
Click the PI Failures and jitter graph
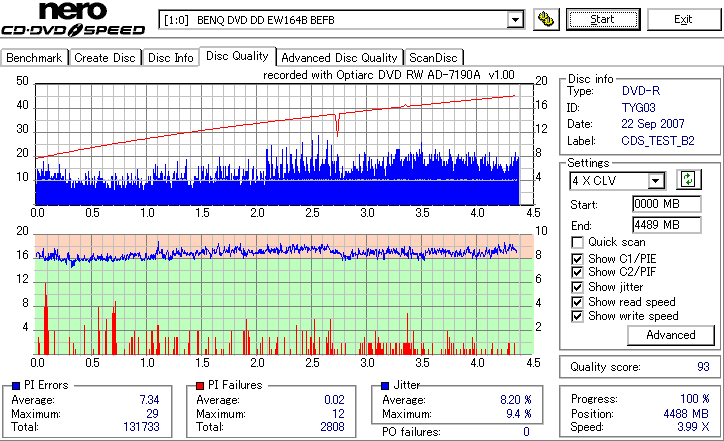click(284, 295)
